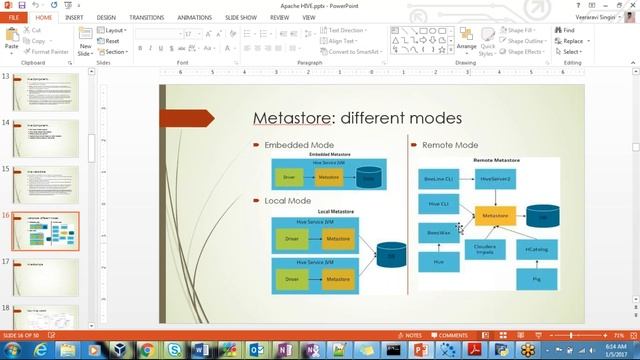
Task: Click the Cut scissors icon
Action: [27, 30]
